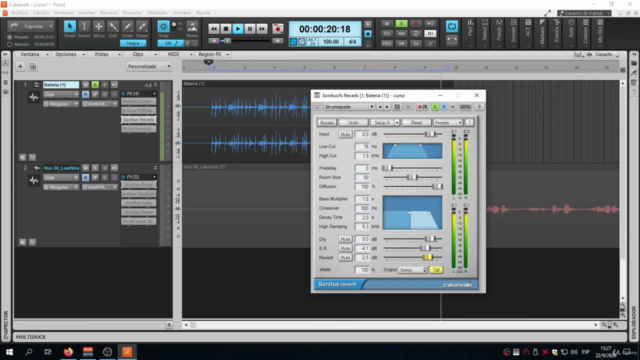Click the reverb Bypass button
Image resolution: width=640 pixels, height=360 pixels.
pyautogui.click(x=327, y=122)
